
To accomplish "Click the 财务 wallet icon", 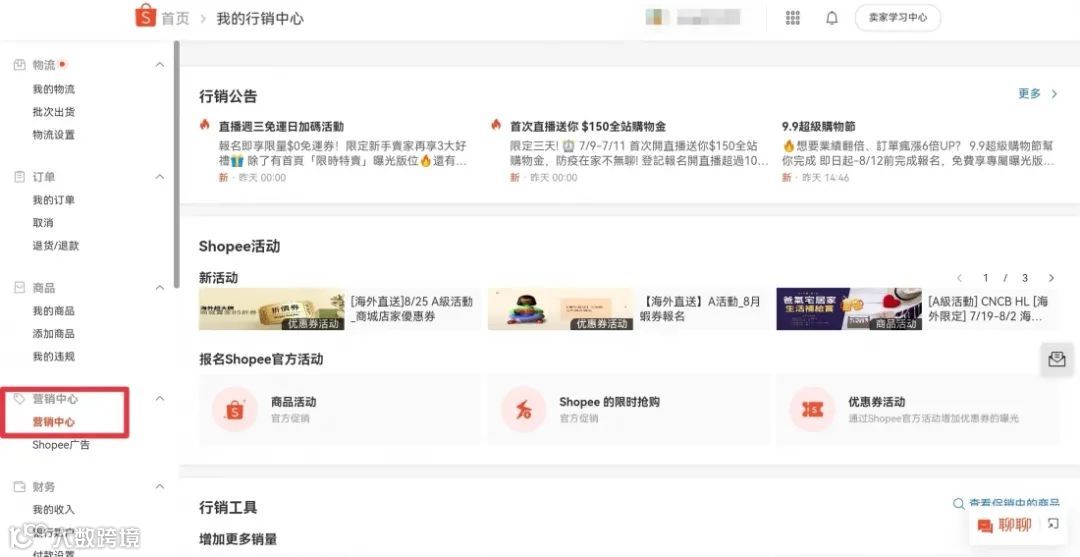I will 19,487.
